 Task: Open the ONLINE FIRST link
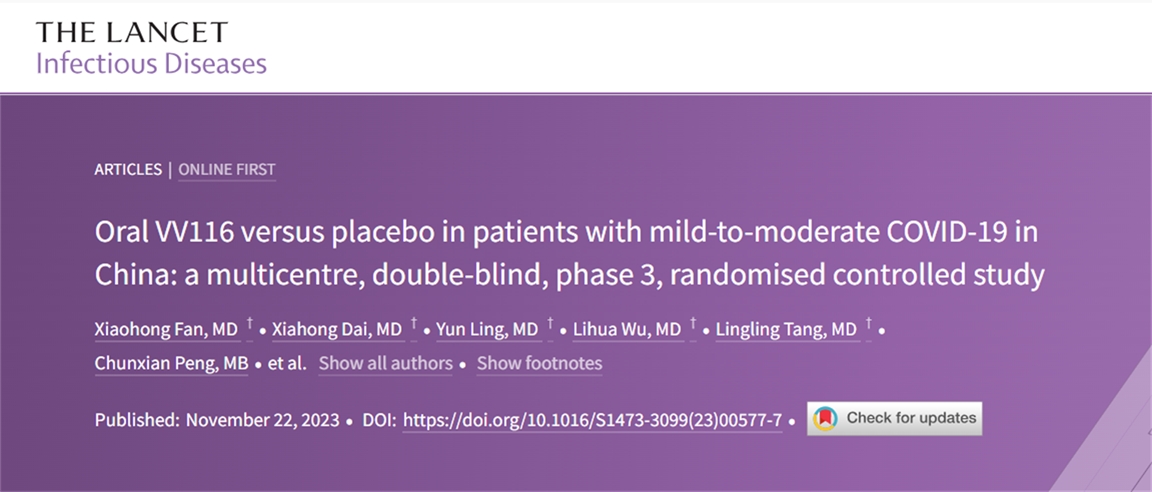click(x=227, y=169)
